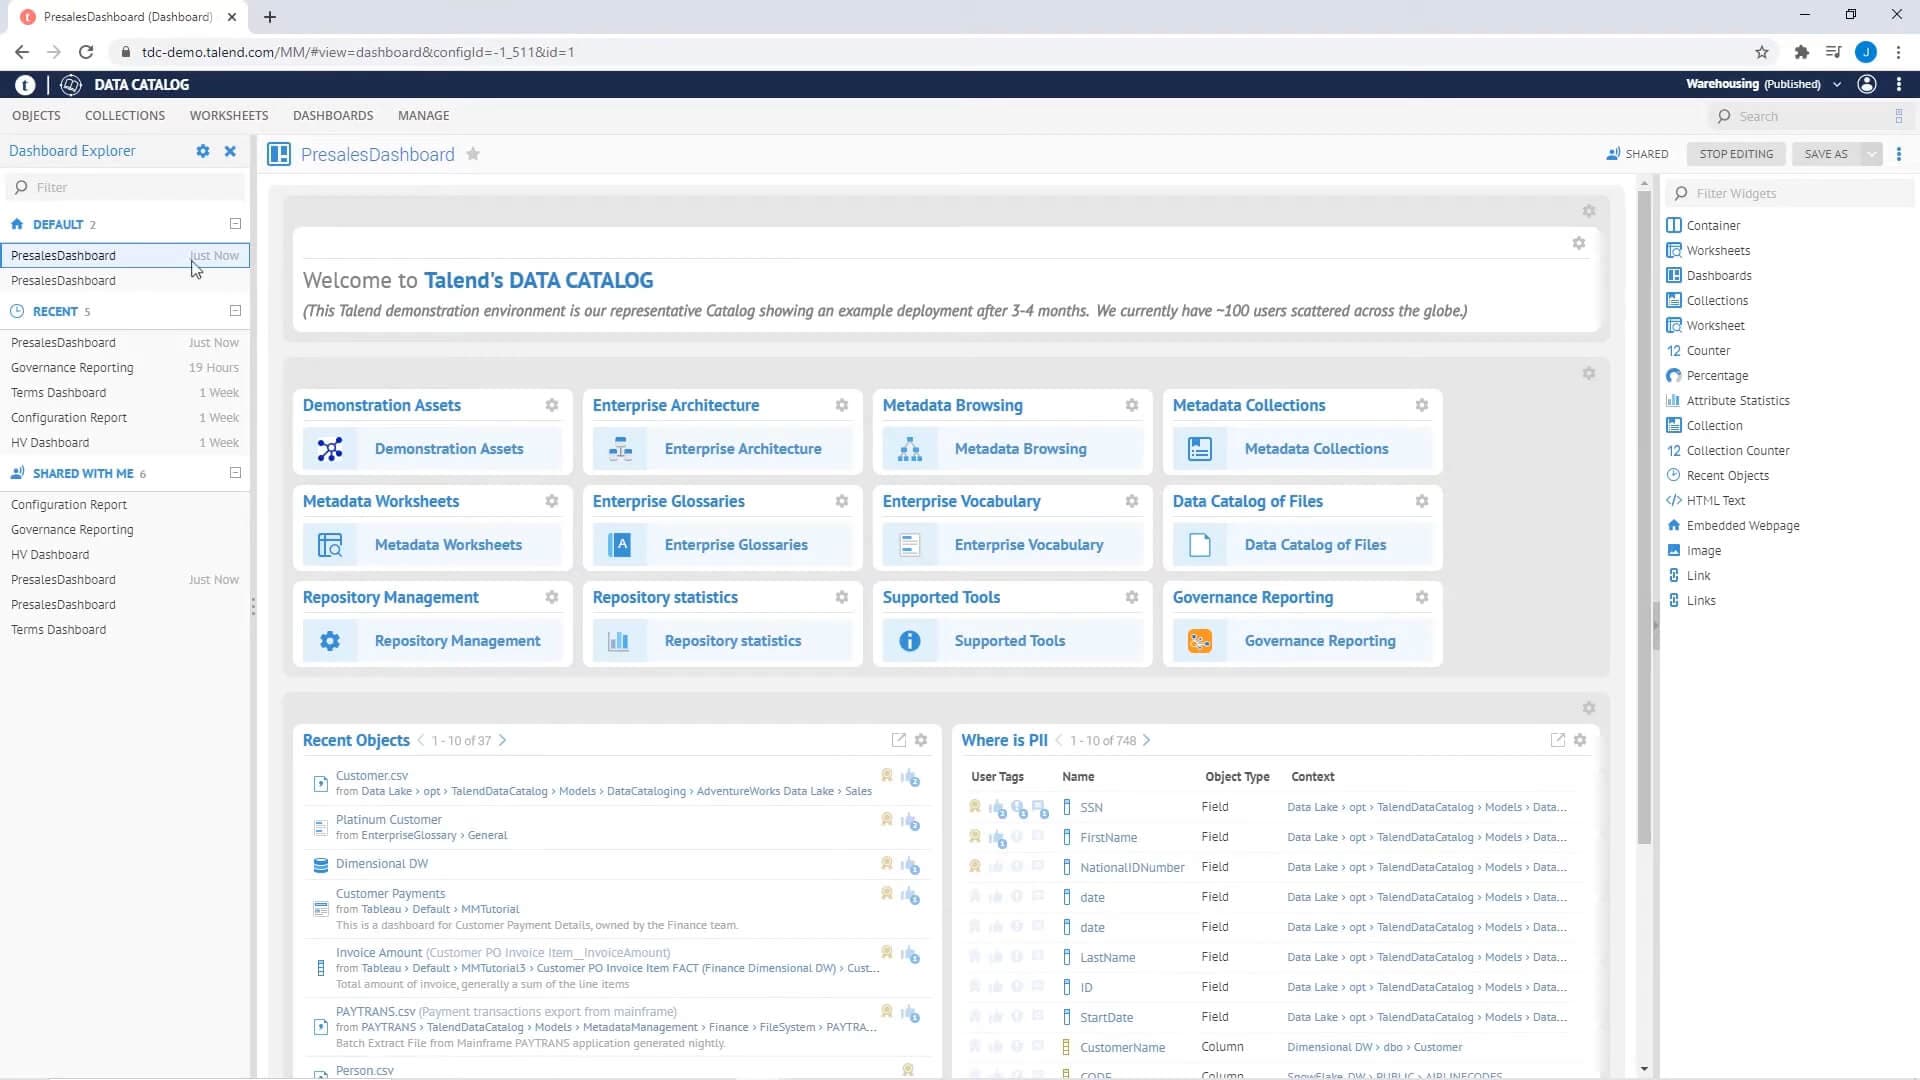Collapse the RECENT section in Dashboard Explorer
This screenshot has width=1920, height=1080.
tap(234, 311)
